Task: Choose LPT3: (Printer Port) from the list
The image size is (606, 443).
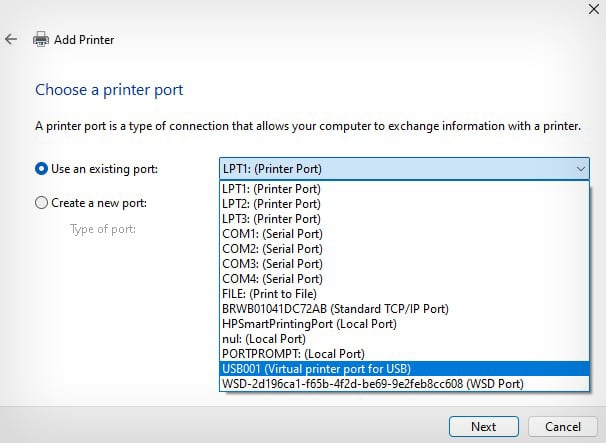Action: pos(272,218)
